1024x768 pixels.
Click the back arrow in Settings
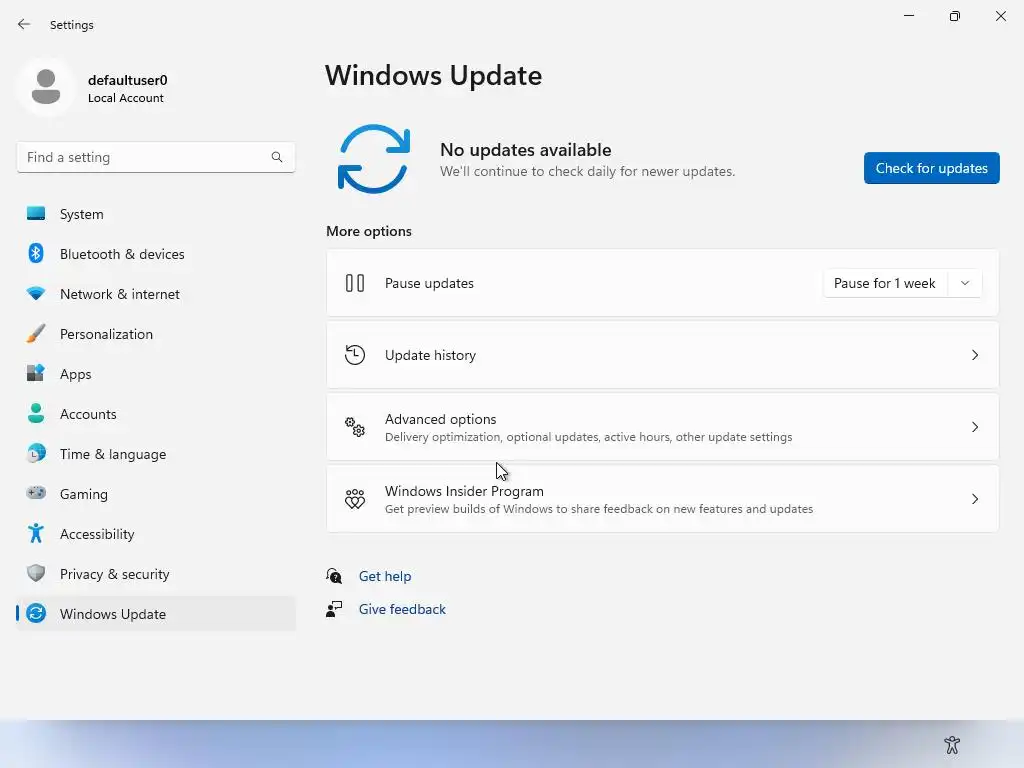[24, 24]
